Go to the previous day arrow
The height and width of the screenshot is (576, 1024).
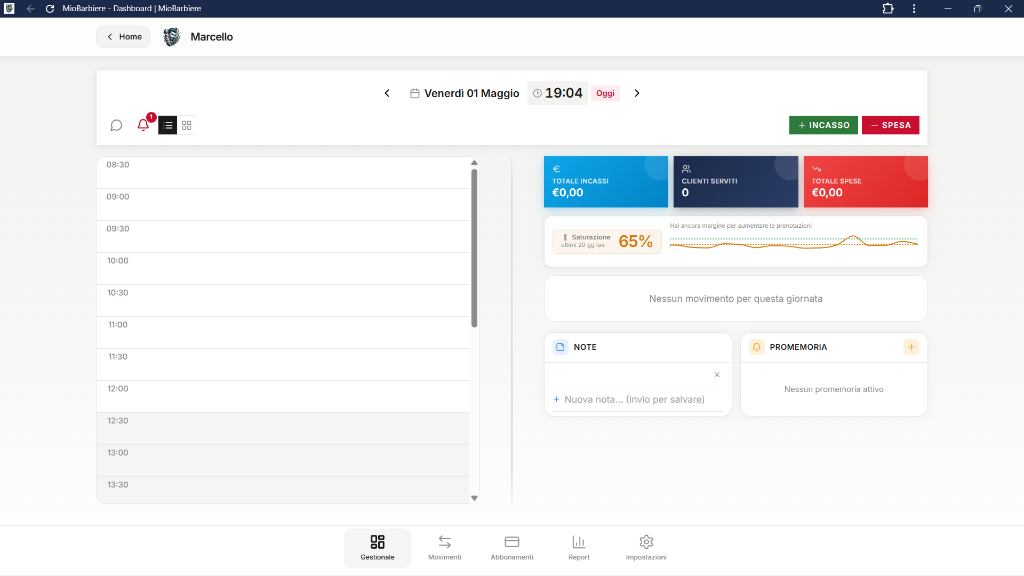(x=387, y=93)
